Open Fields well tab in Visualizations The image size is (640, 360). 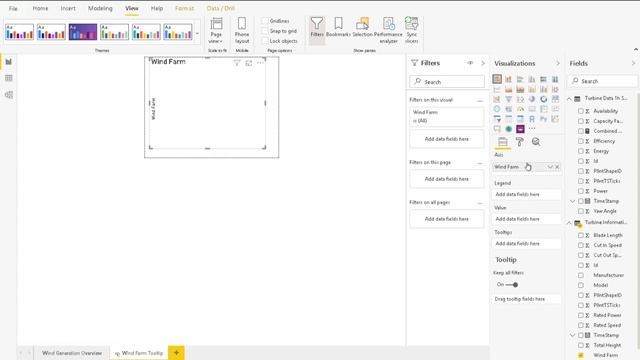503,142
